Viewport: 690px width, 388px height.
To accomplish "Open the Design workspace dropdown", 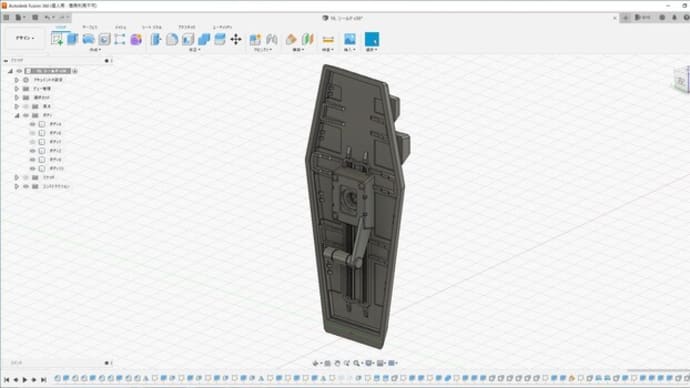I will point(25,38).
